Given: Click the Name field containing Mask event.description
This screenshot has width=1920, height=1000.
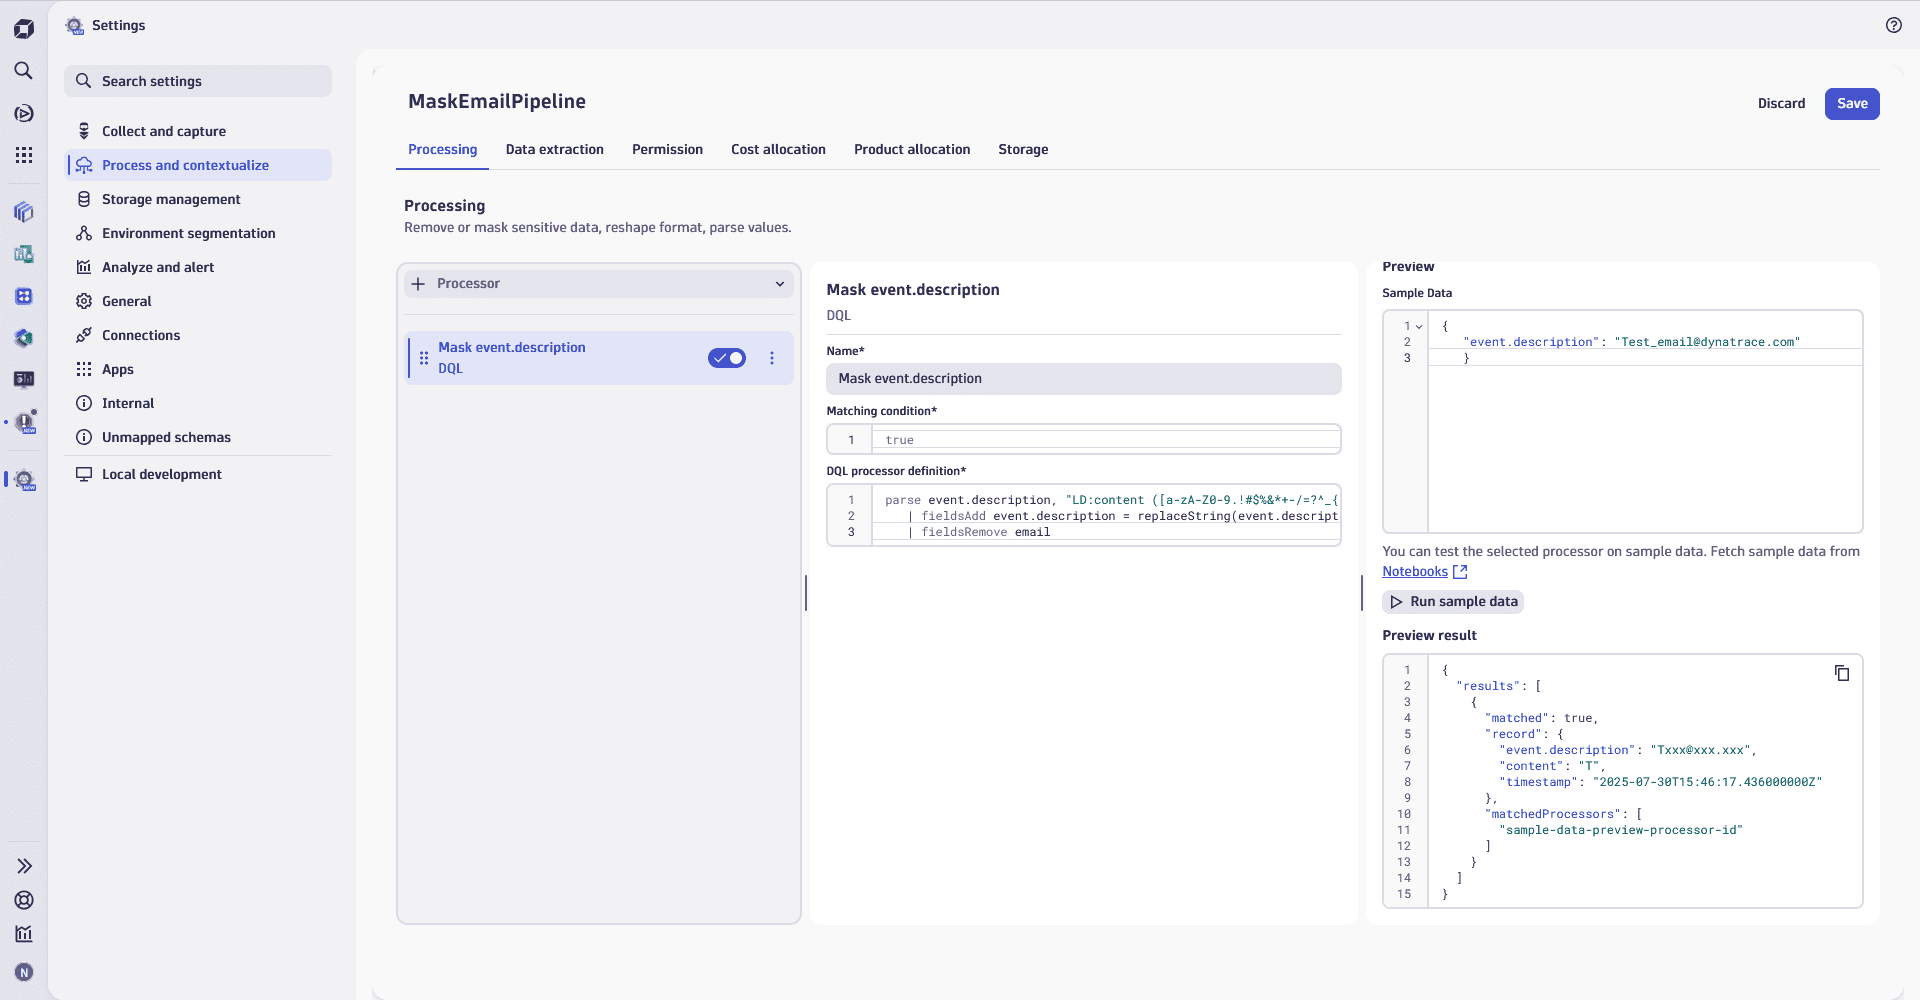Looking at the screenshot, I should click(1083, 379).
